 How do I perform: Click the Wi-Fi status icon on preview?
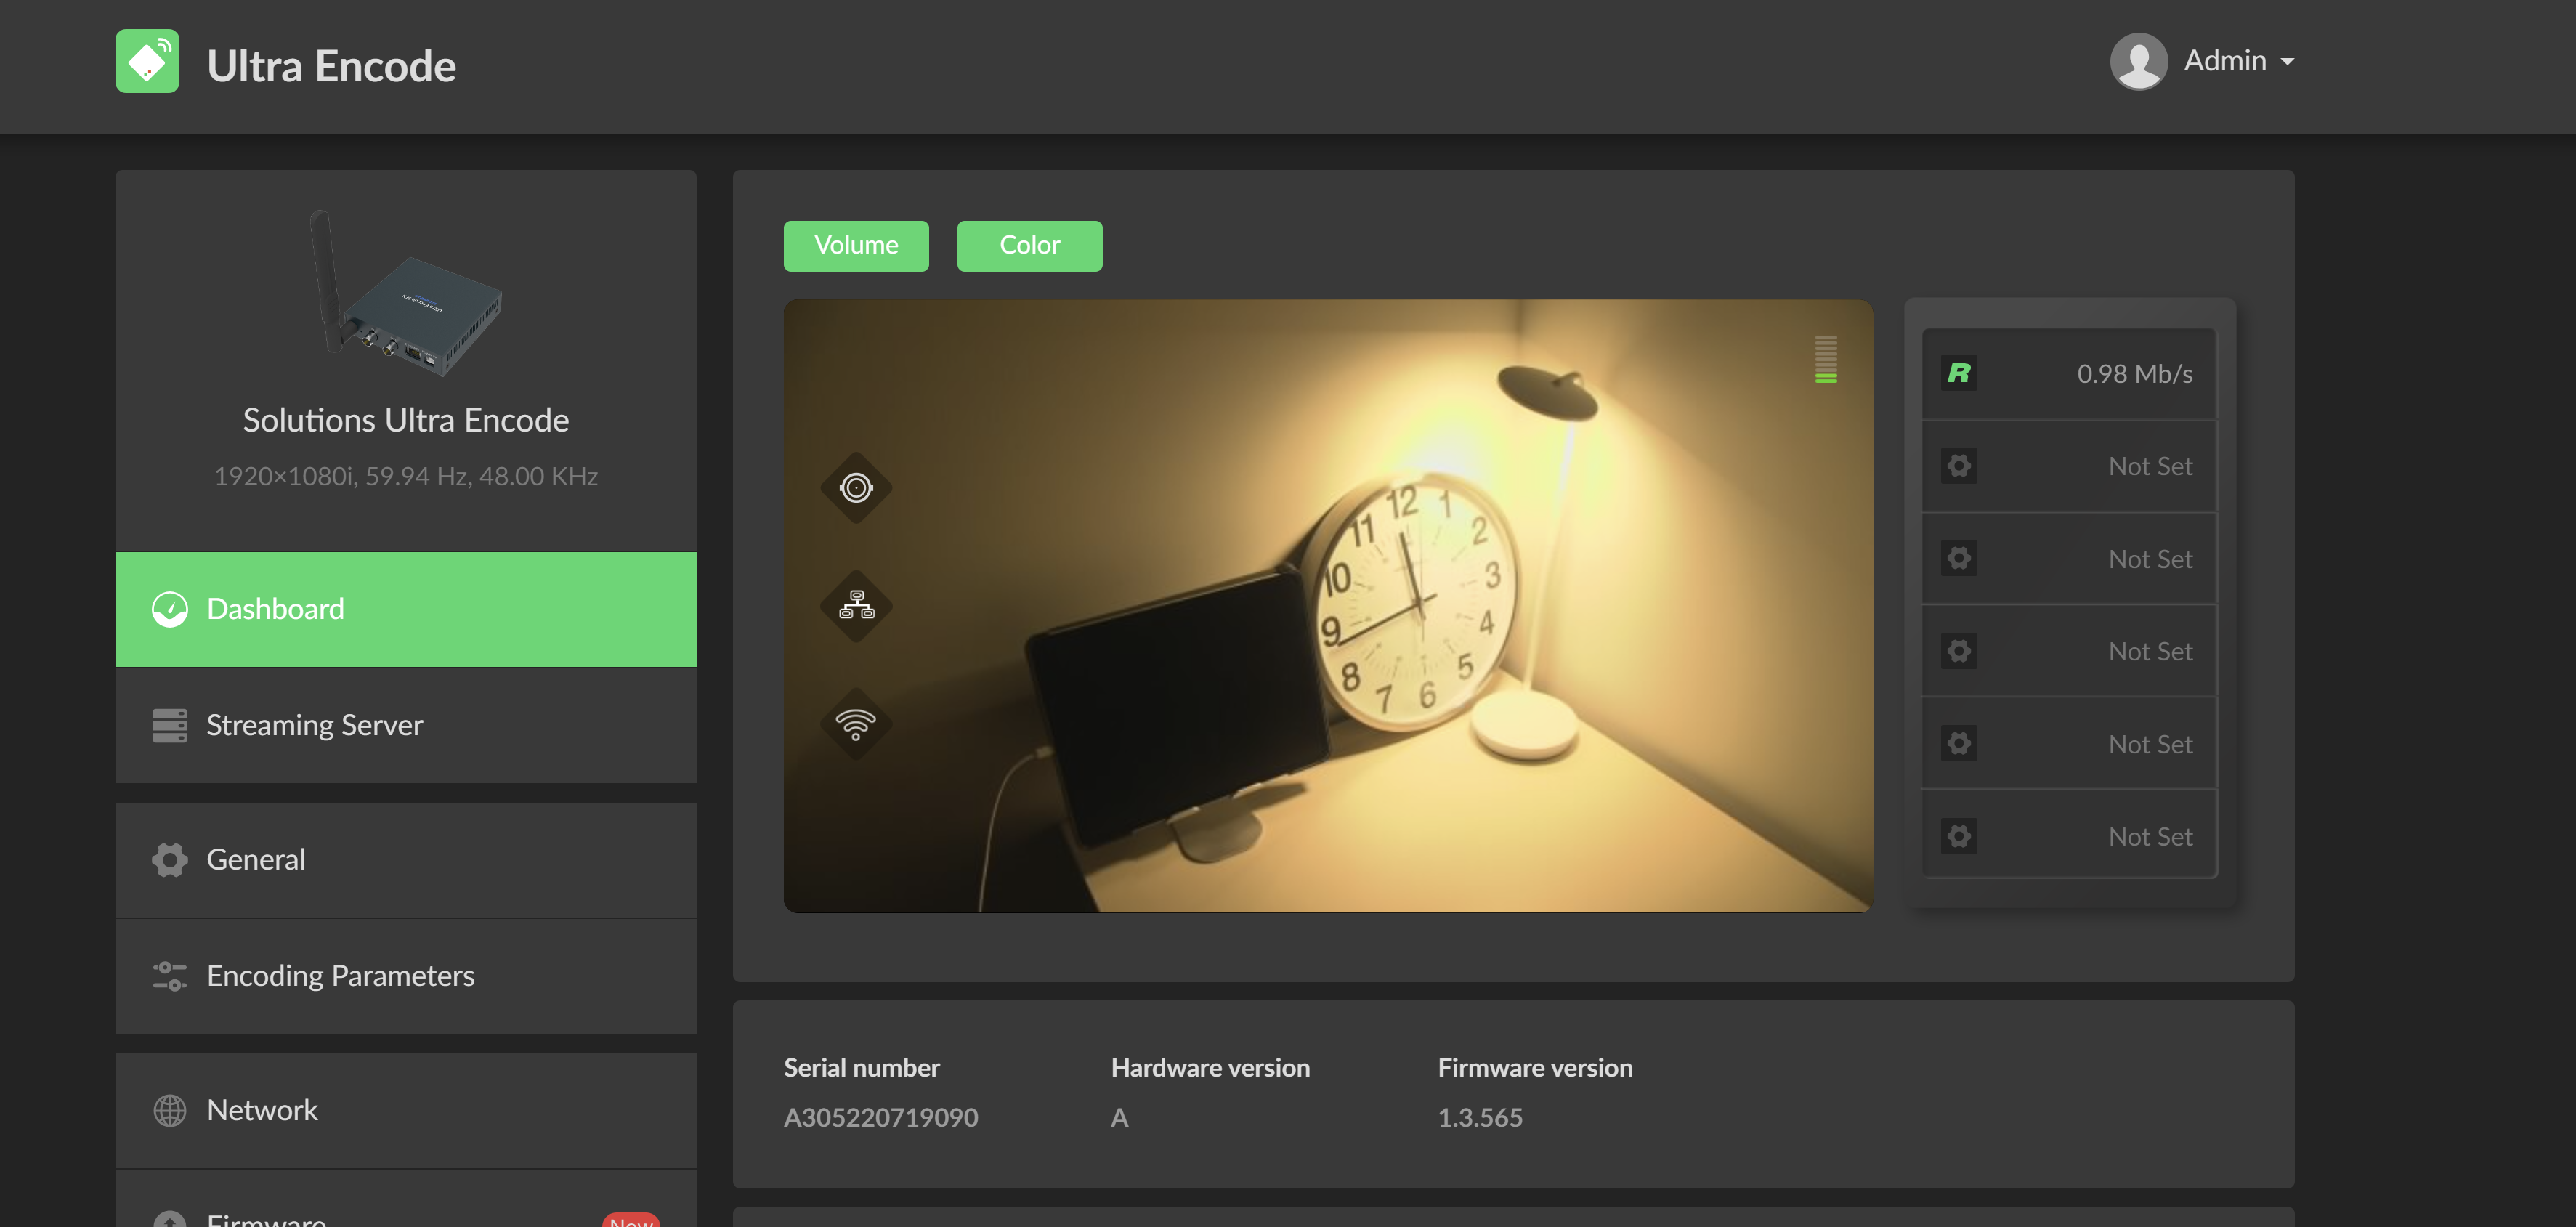[856, 724]
